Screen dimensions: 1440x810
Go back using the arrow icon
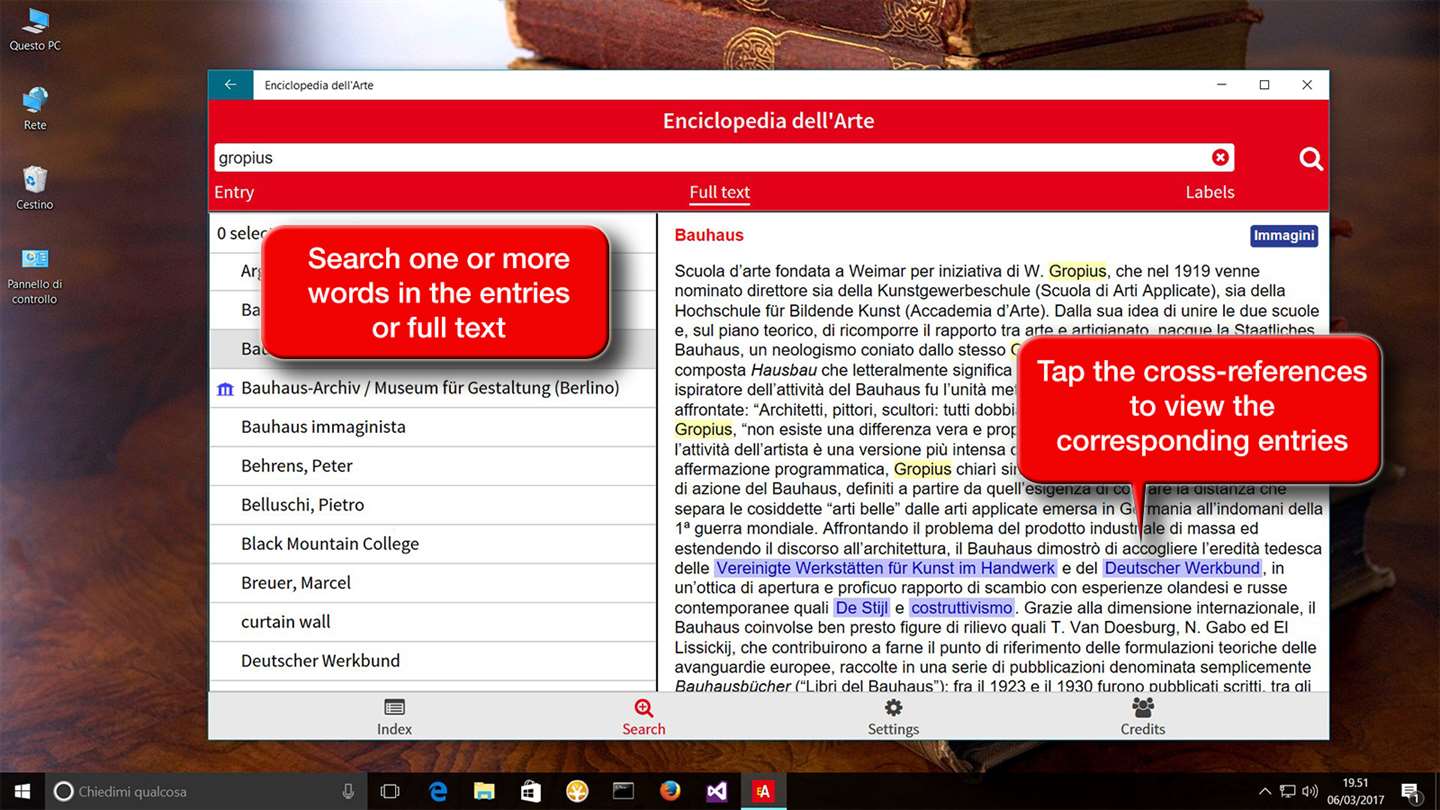tap(231, 85)
